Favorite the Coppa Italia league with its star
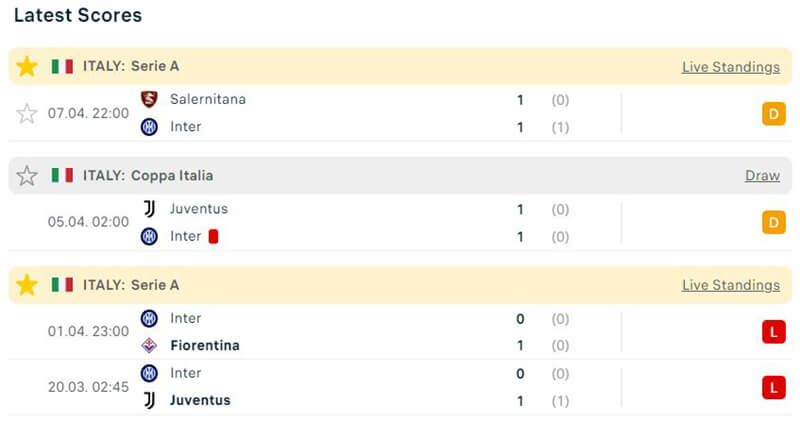The height and width of the screenshot is (421, 800). [27, 176]
